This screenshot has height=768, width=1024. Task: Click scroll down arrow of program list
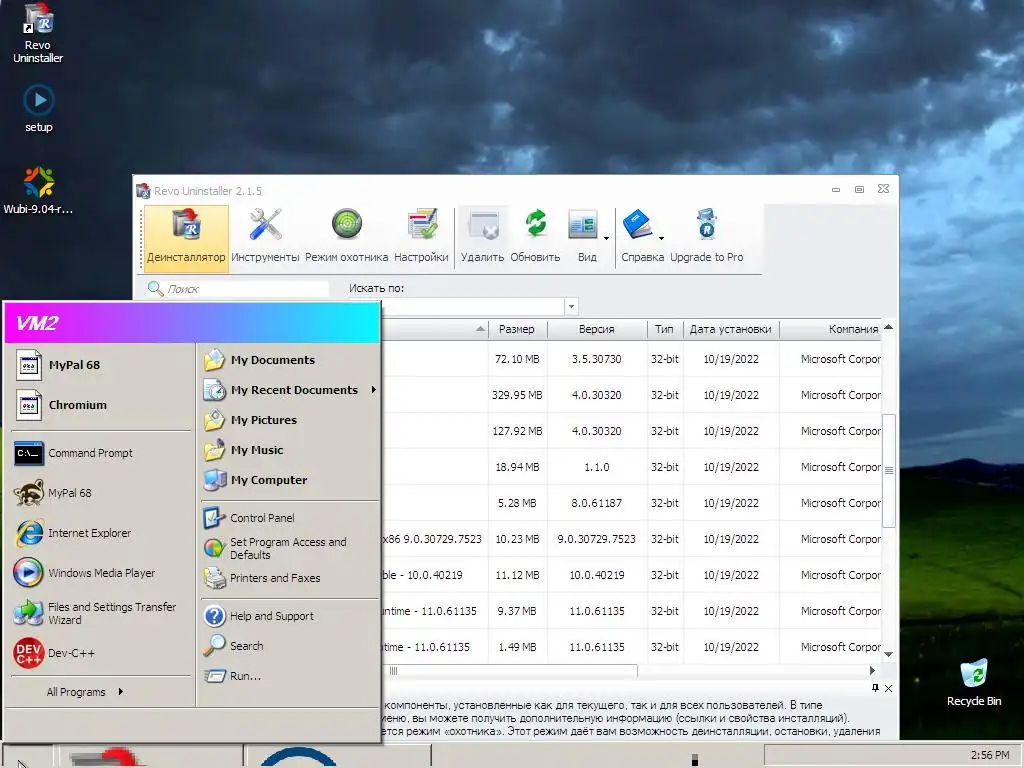coord(888,654)
